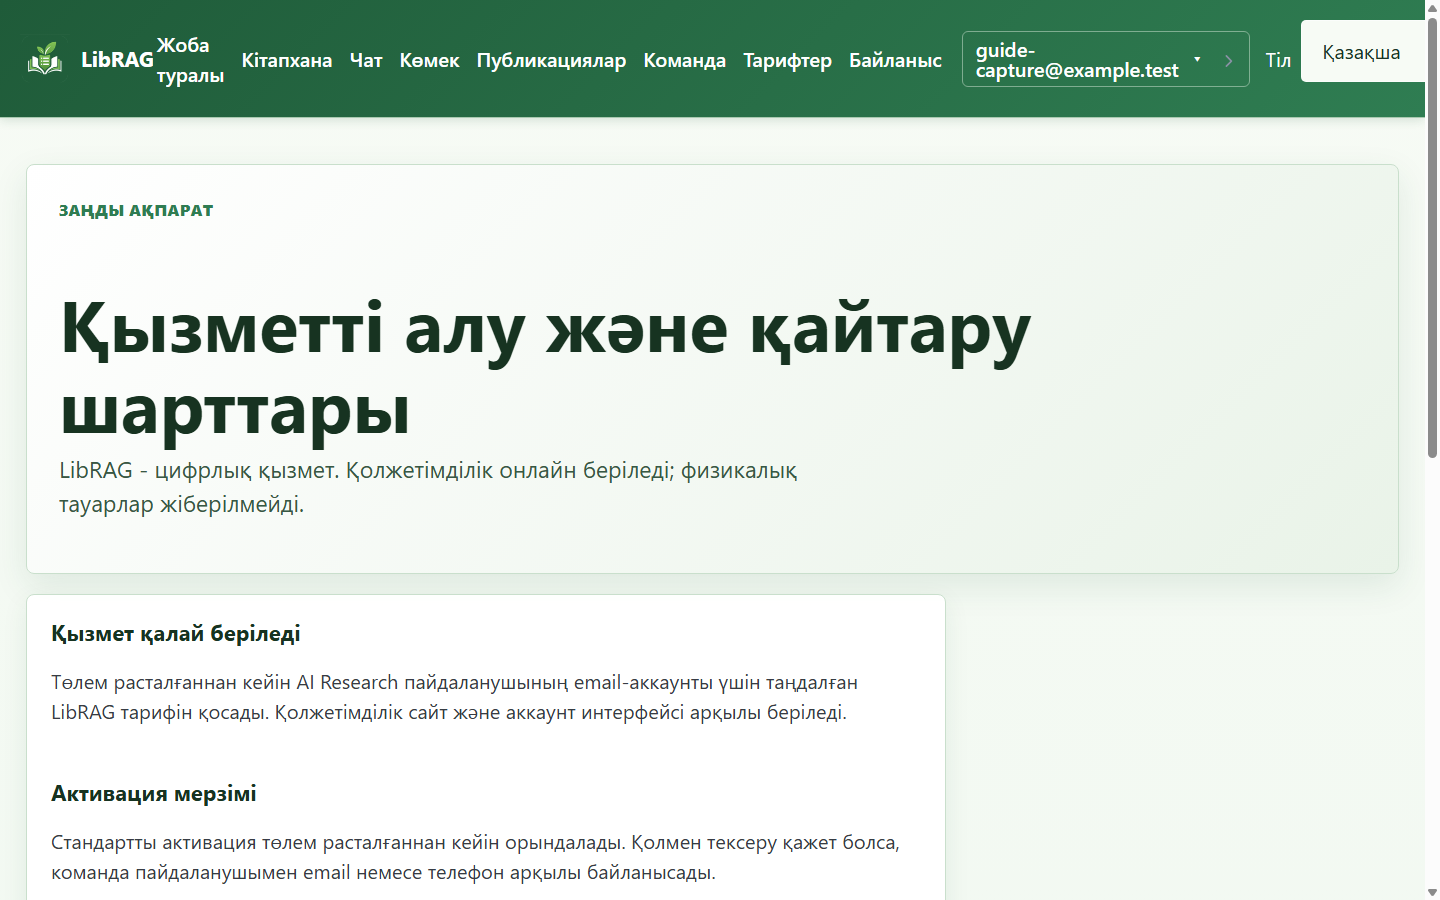The width and height of the screenshot is (1440, 900).
Task: Open the "Қазақша" language selector
Action: tap(1363, 52)
